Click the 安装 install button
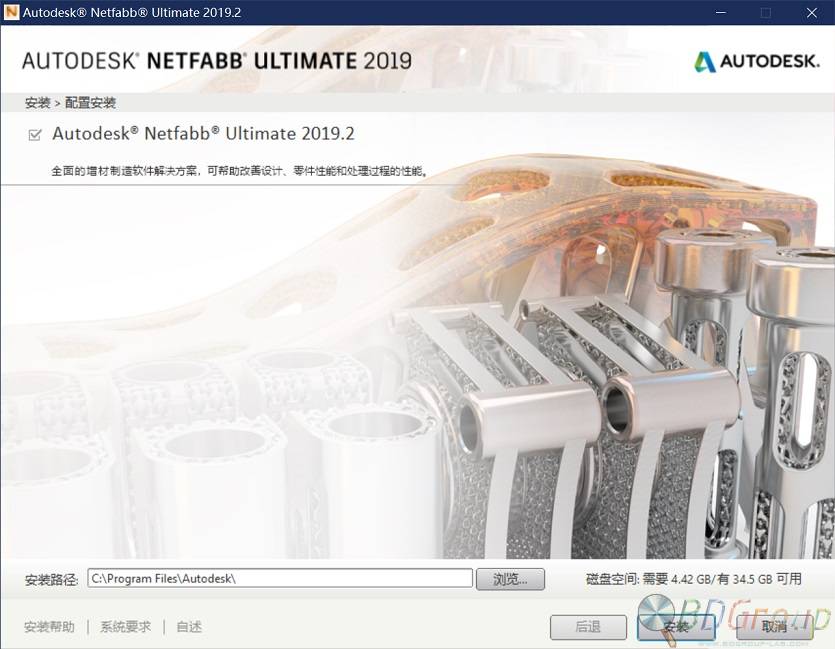Screen dimensions: 835x649 coord(676,627)
